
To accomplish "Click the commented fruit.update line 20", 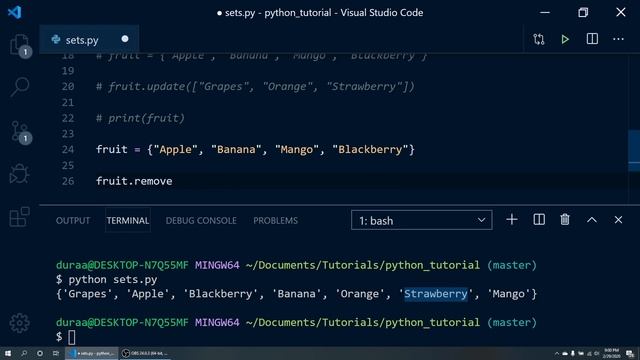I will [x=256, y=87].
